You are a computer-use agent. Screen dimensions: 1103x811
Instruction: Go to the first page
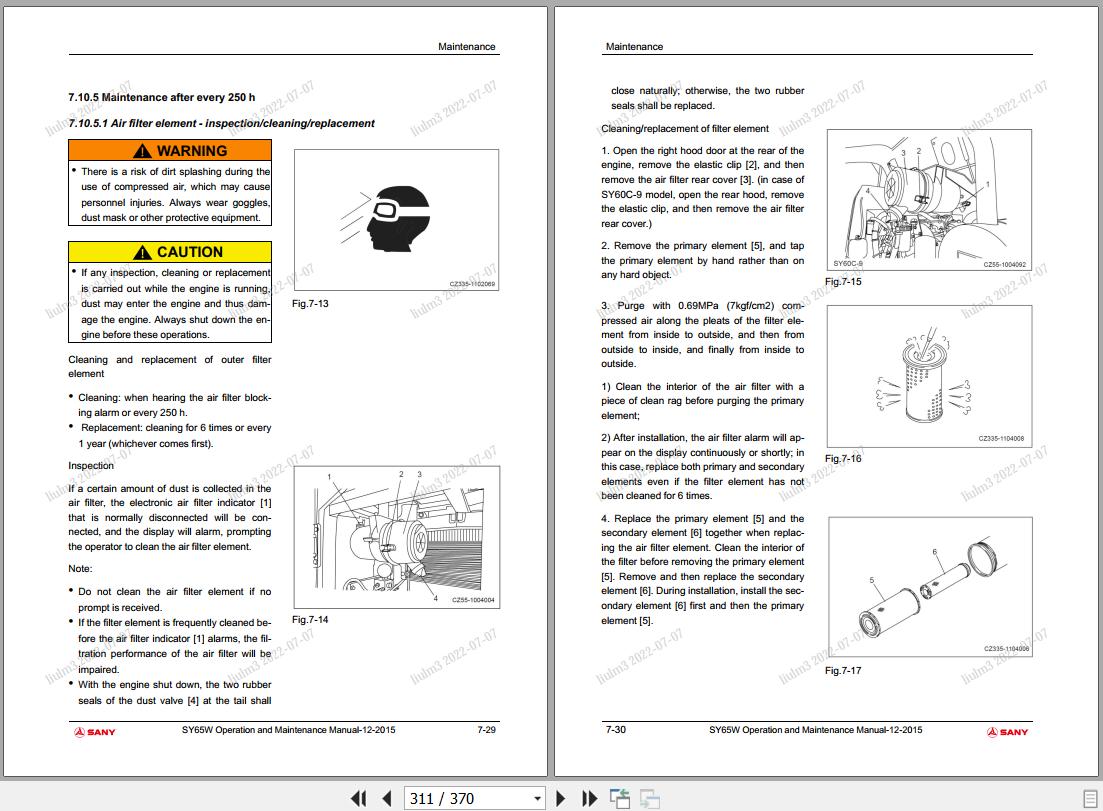pyautogui.click(x=359, y=798)
